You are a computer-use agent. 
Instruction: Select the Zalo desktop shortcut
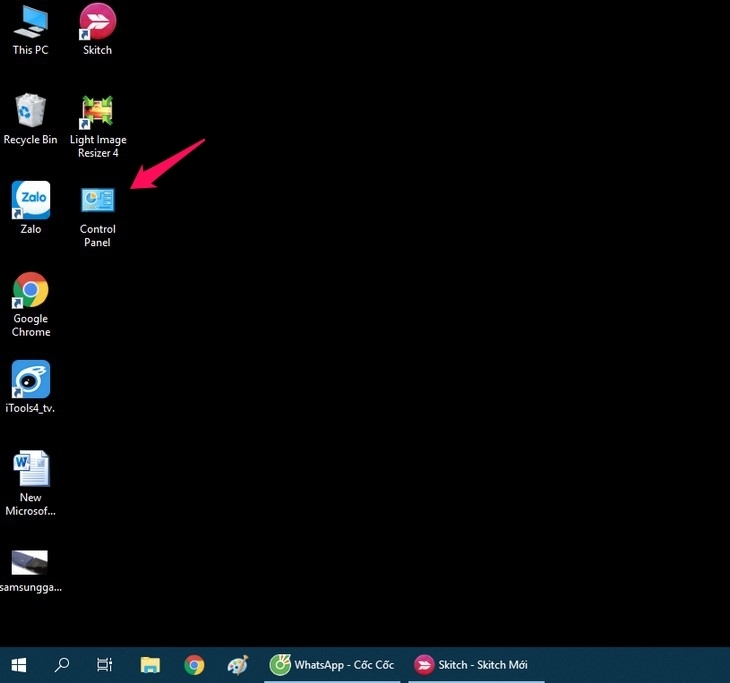tap(30, 199)
